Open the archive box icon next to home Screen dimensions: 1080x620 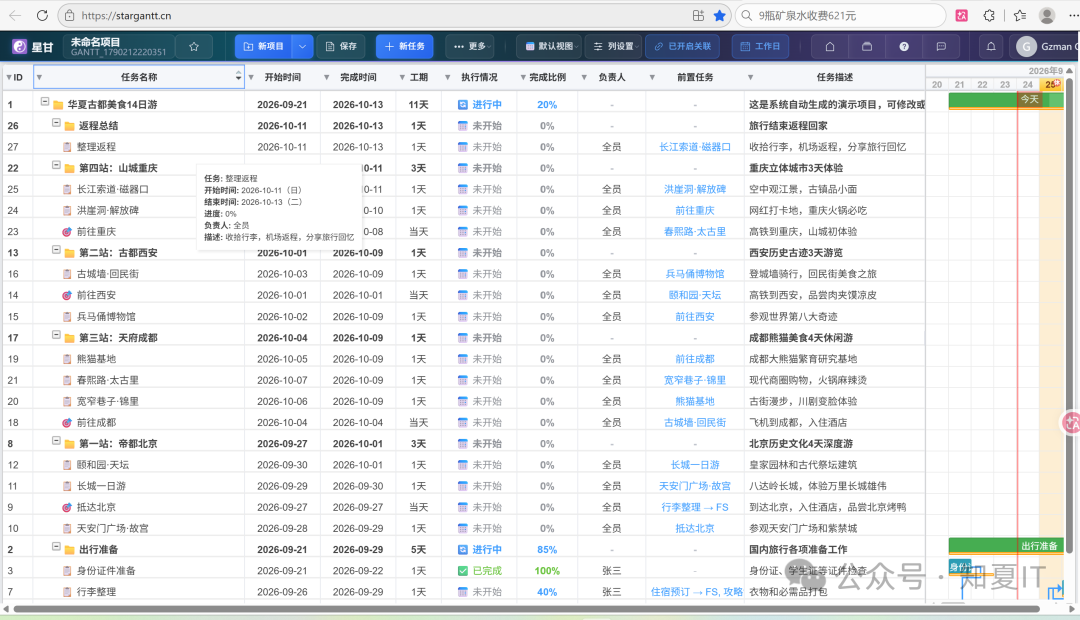(867, 46)
